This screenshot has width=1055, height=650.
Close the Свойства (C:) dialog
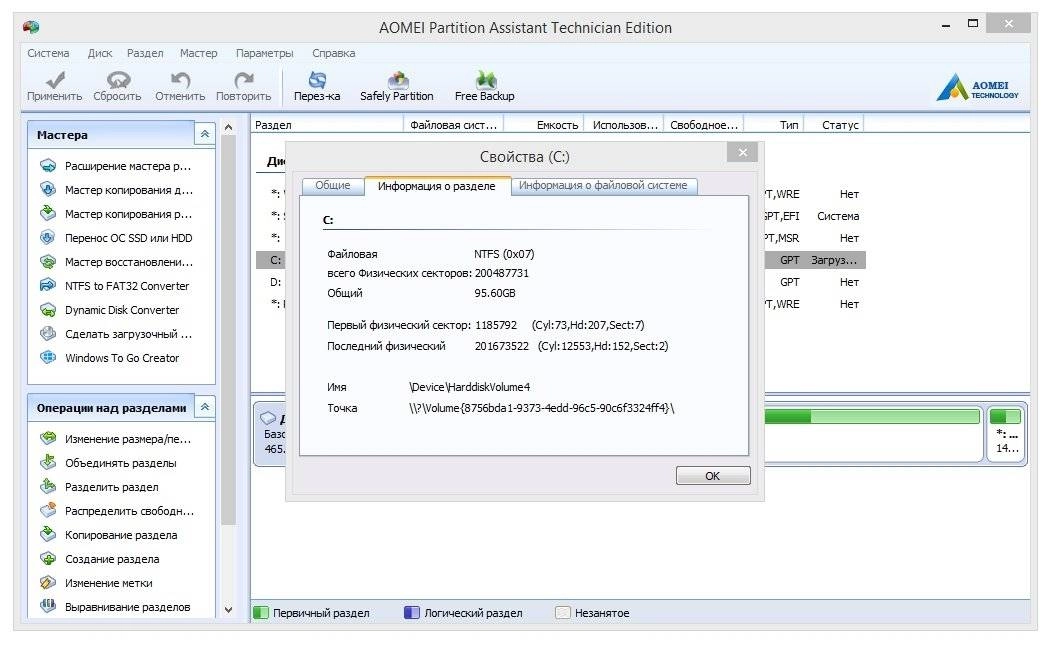[x=742, y=153]
